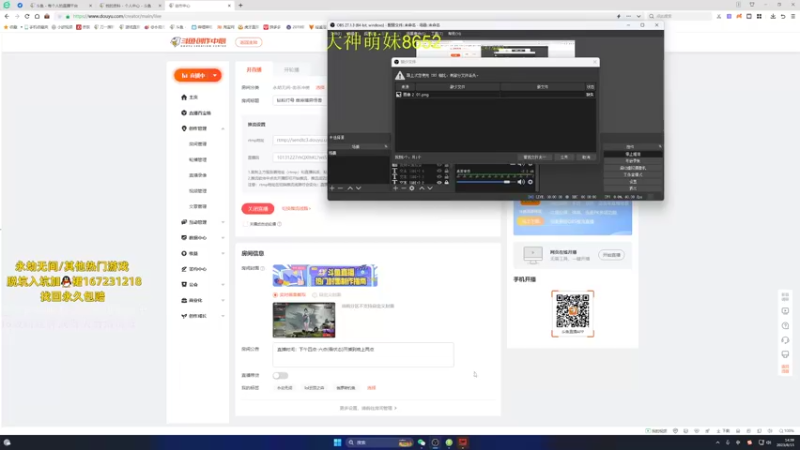
Task: Open source properties gear in OBS sources toolbar
Action: click(412, 188)
